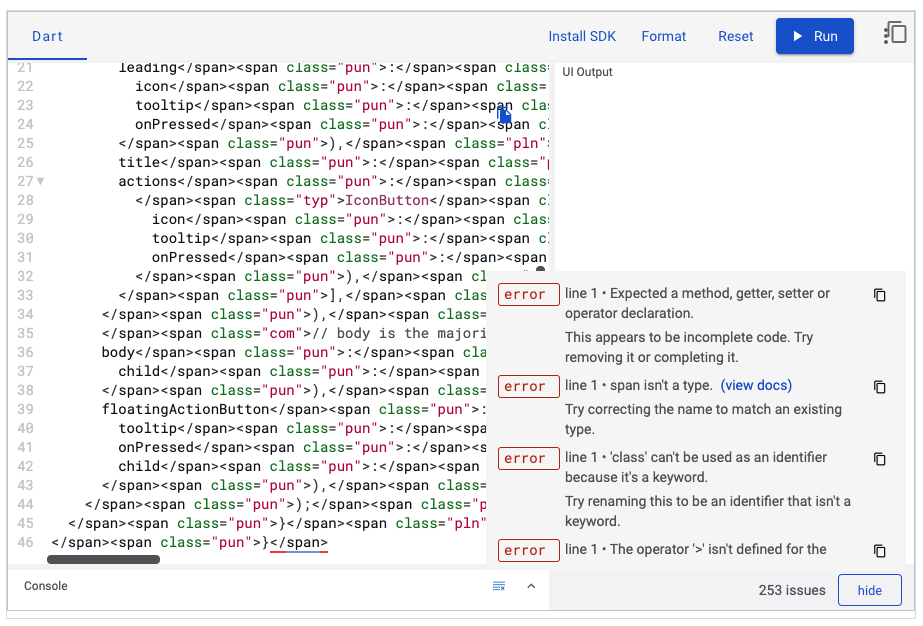Click the error badge for span type
The height and width of the screenshot is (626, 923).
pyautogui.click(x=528, y=386)
